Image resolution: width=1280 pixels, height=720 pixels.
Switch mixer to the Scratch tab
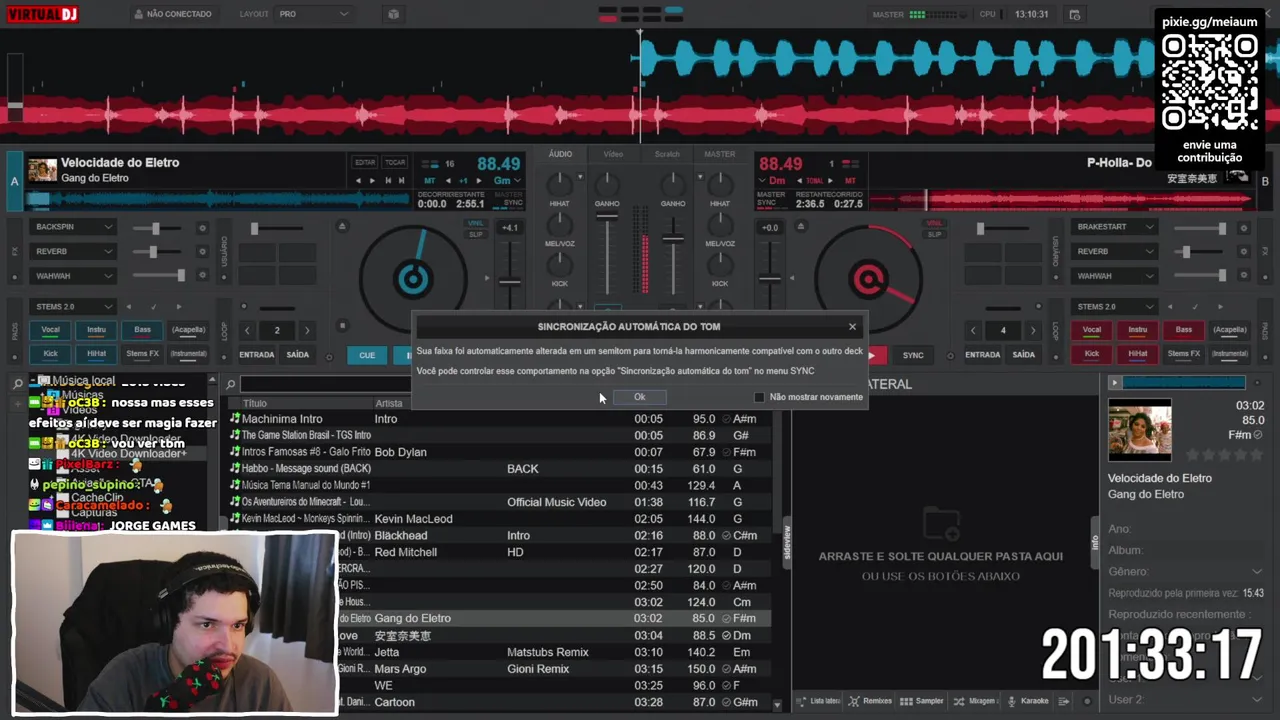coord(667,154)
